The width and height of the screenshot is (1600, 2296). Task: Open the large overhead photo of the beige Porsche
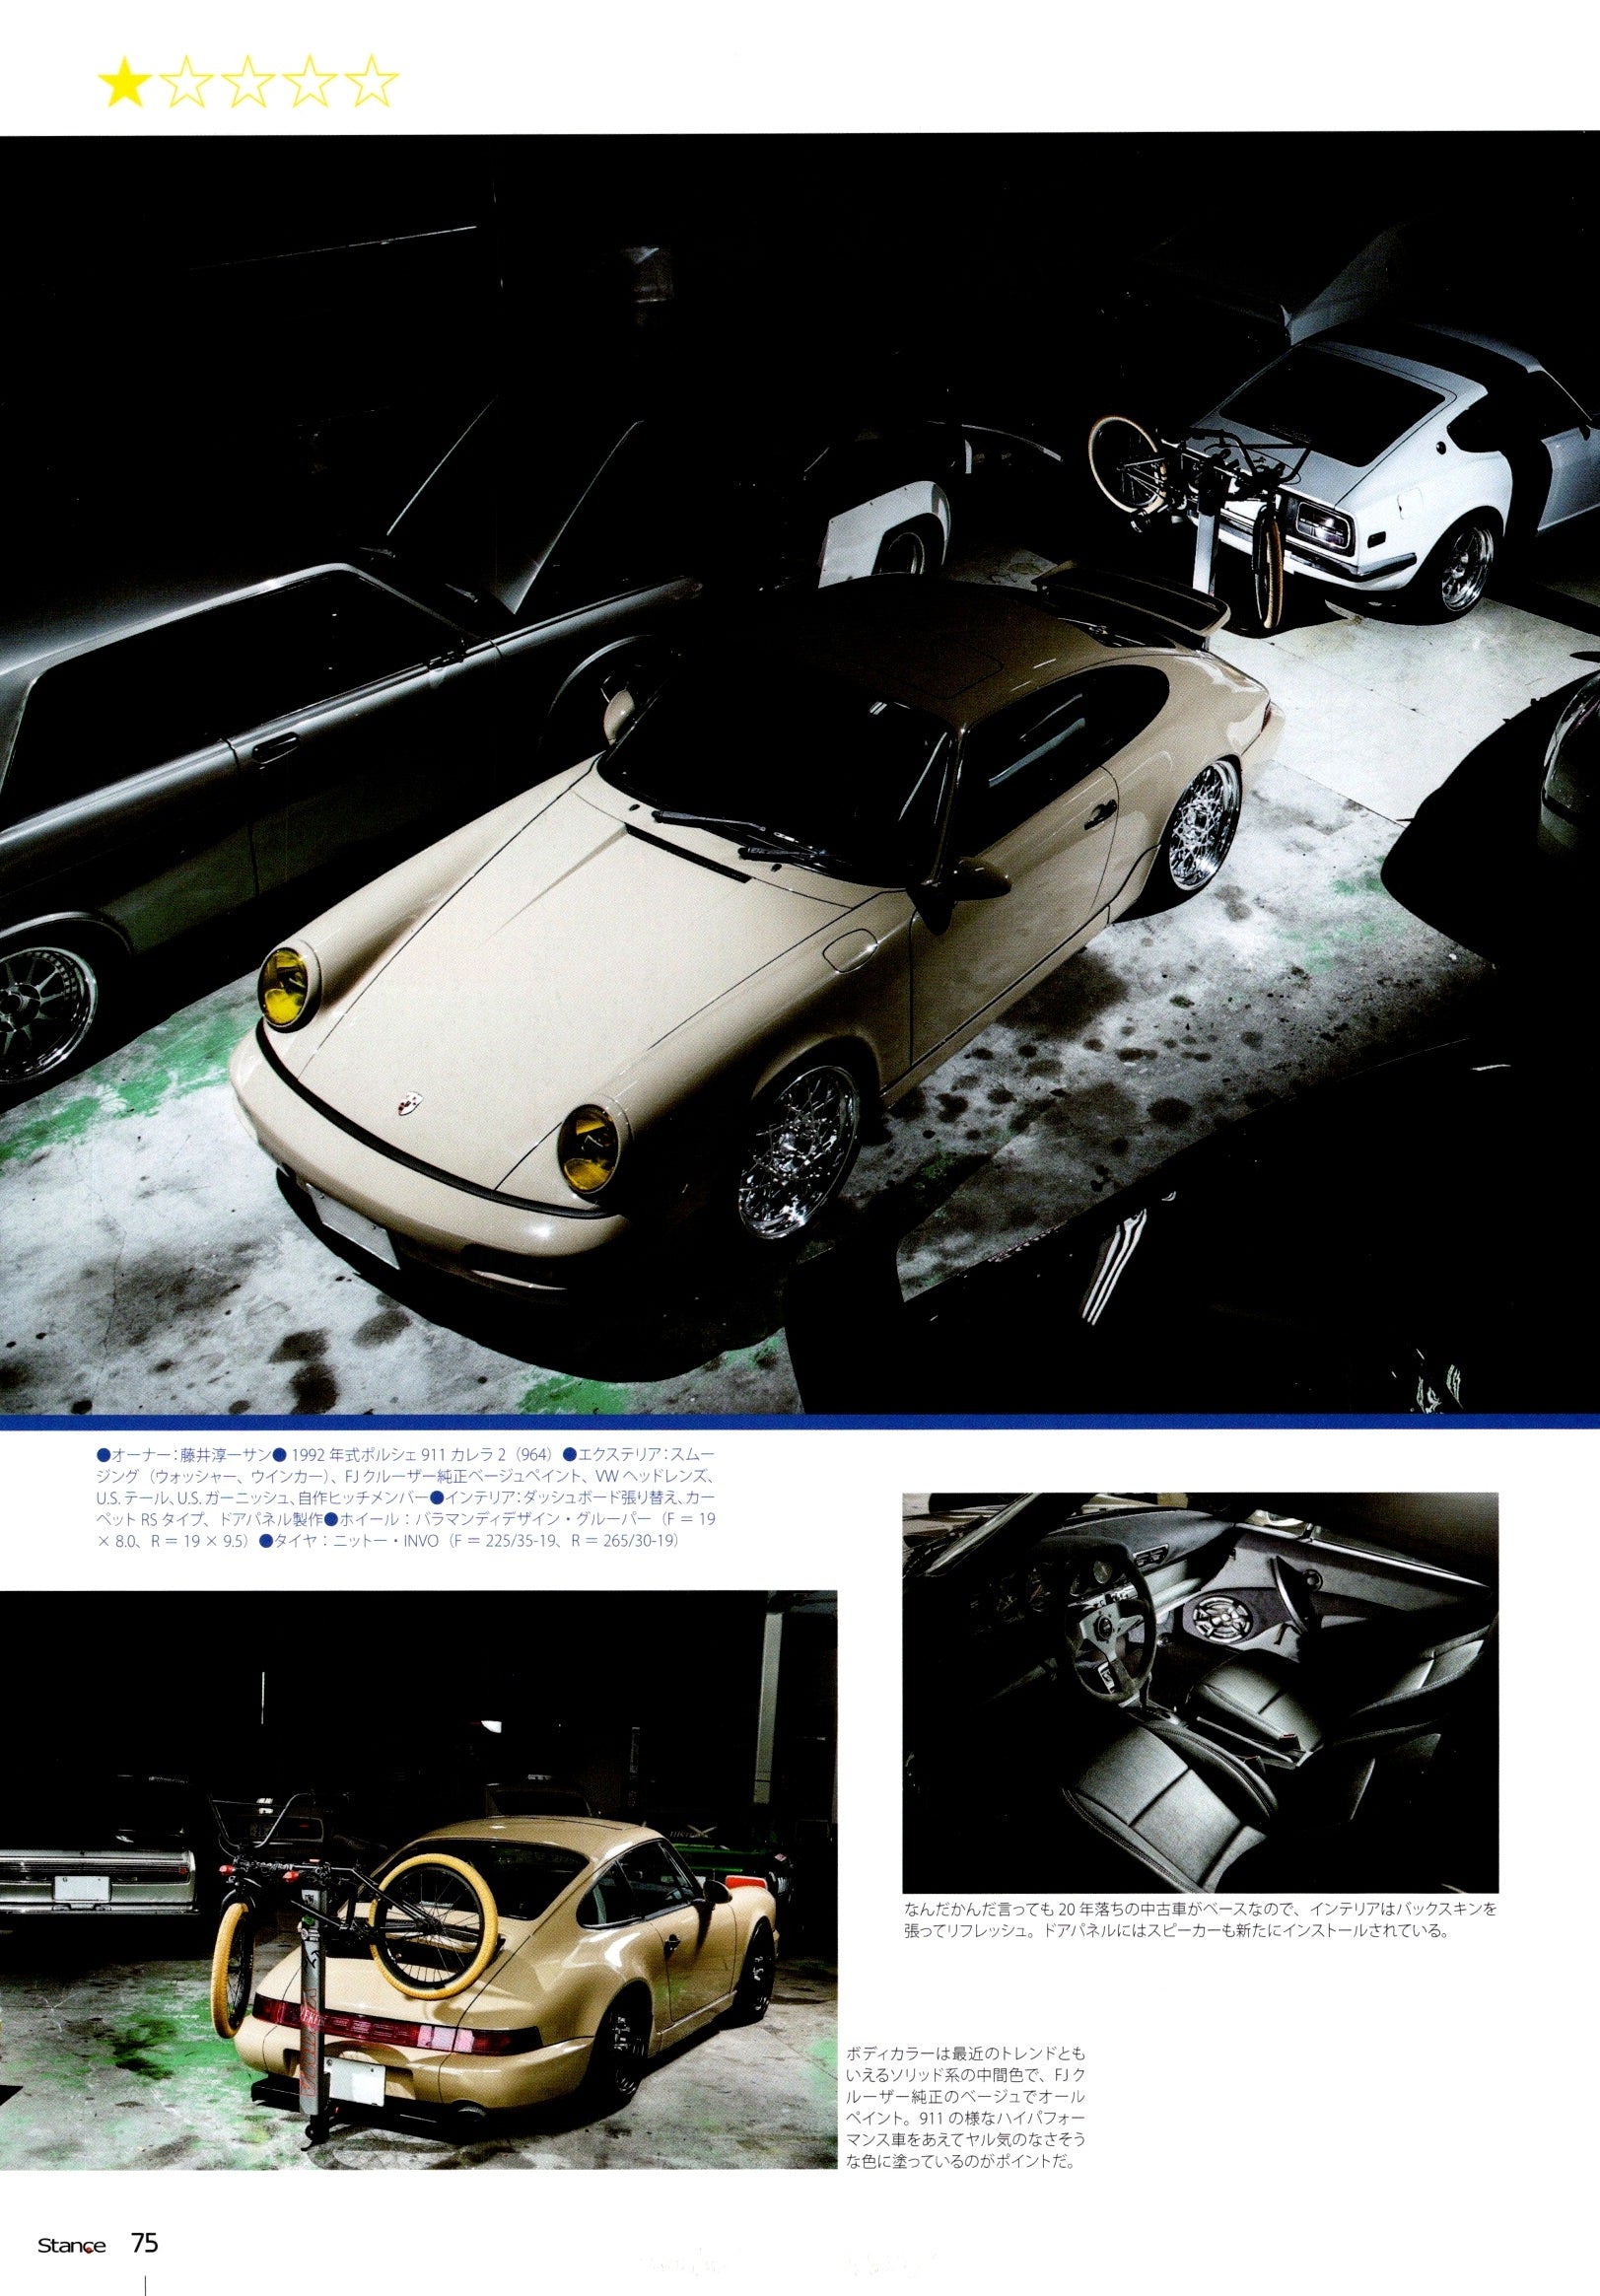[x=800, y=773]
